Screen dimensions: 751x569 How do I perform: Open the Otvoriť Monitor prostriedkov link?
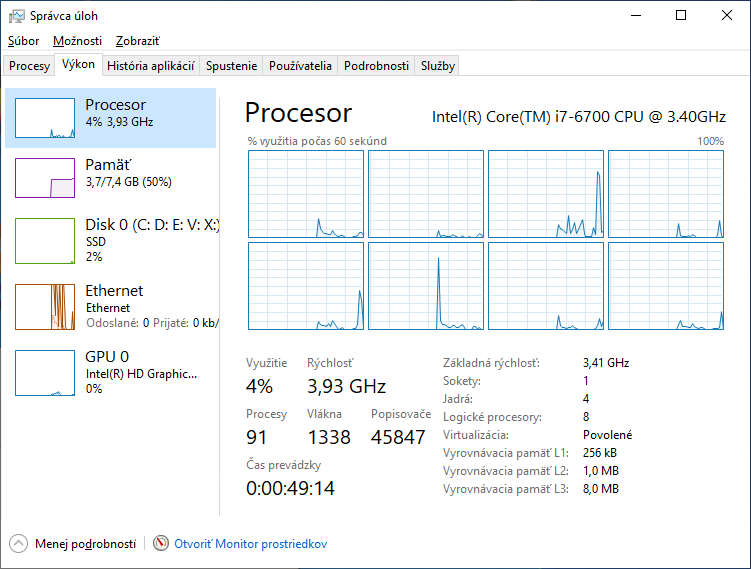pyautogui.click(x=250, y=544)
